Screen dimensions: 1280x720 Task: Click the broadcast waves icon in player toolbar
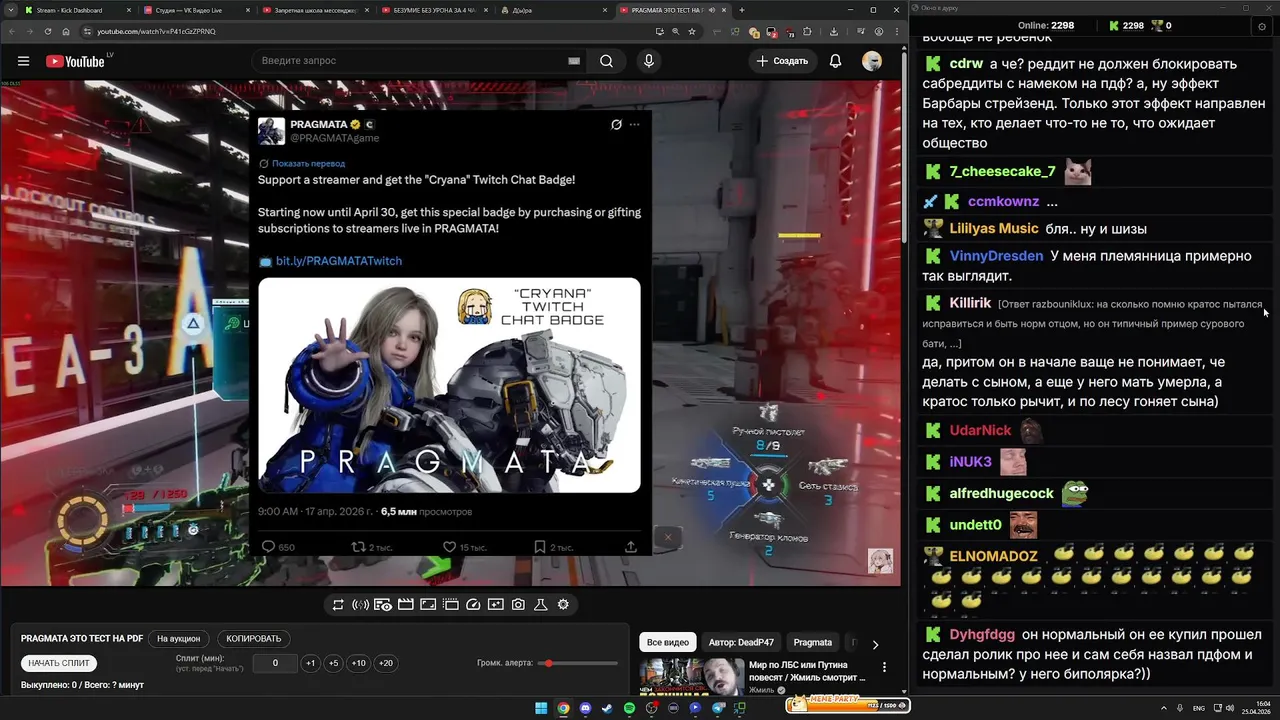coord(361,604)
